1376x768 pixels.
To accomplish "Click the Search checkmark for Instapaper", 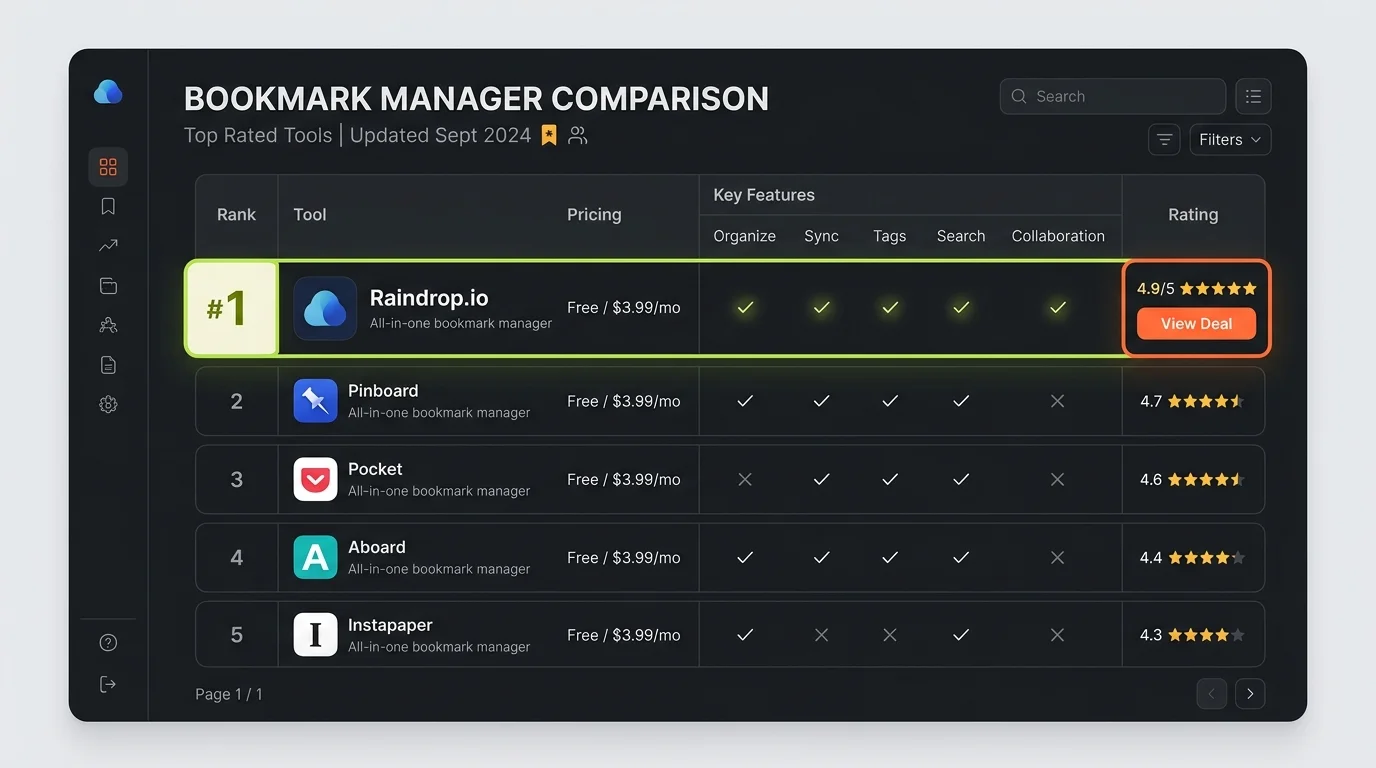I will 961,635.
